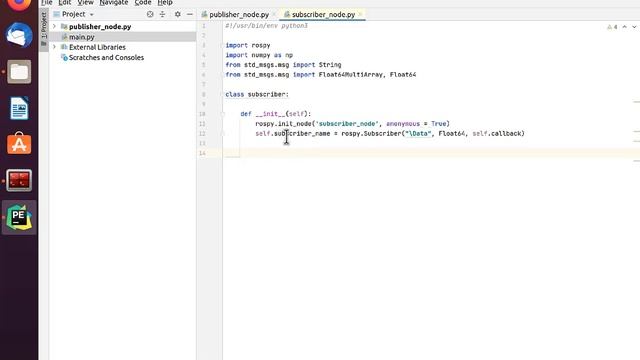Open the Files manager from the dock
This screenshot has height=360, width=640.
pyautogui.click(x=19, y=72)
